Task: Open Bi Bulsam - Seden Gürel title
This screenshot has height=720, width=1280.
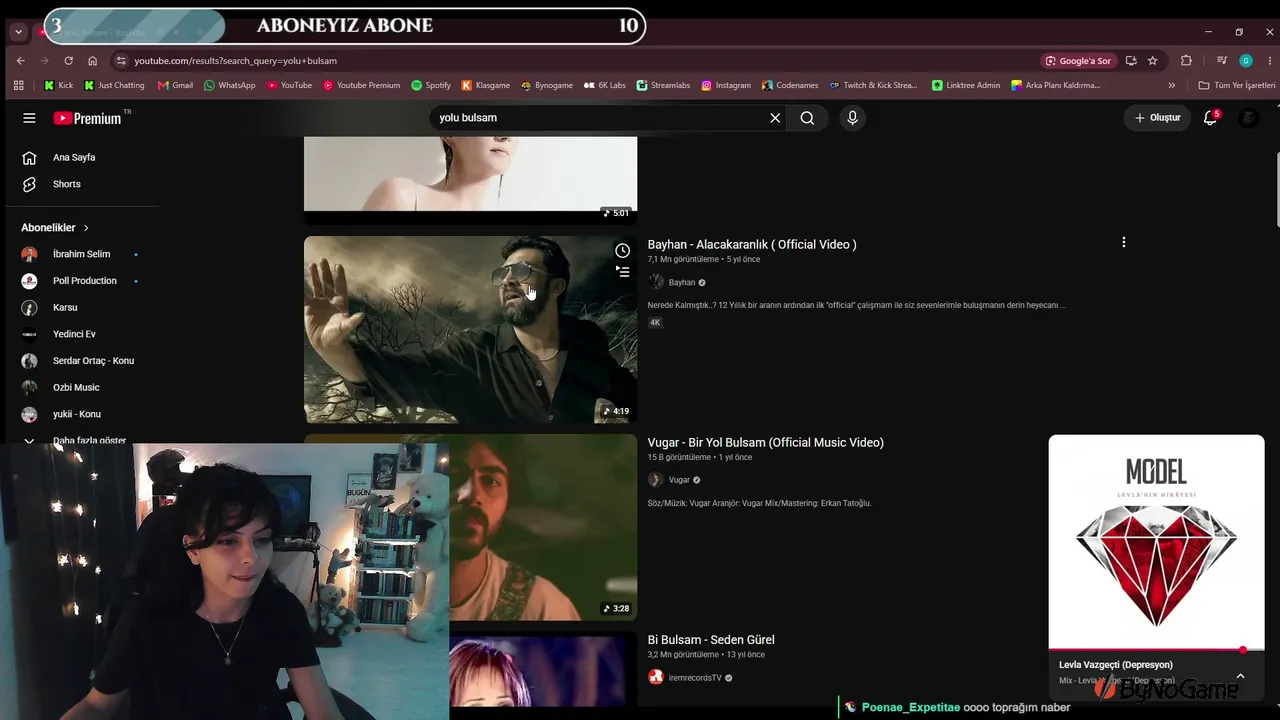Action: pyautogui.click(x=711, y=640)
